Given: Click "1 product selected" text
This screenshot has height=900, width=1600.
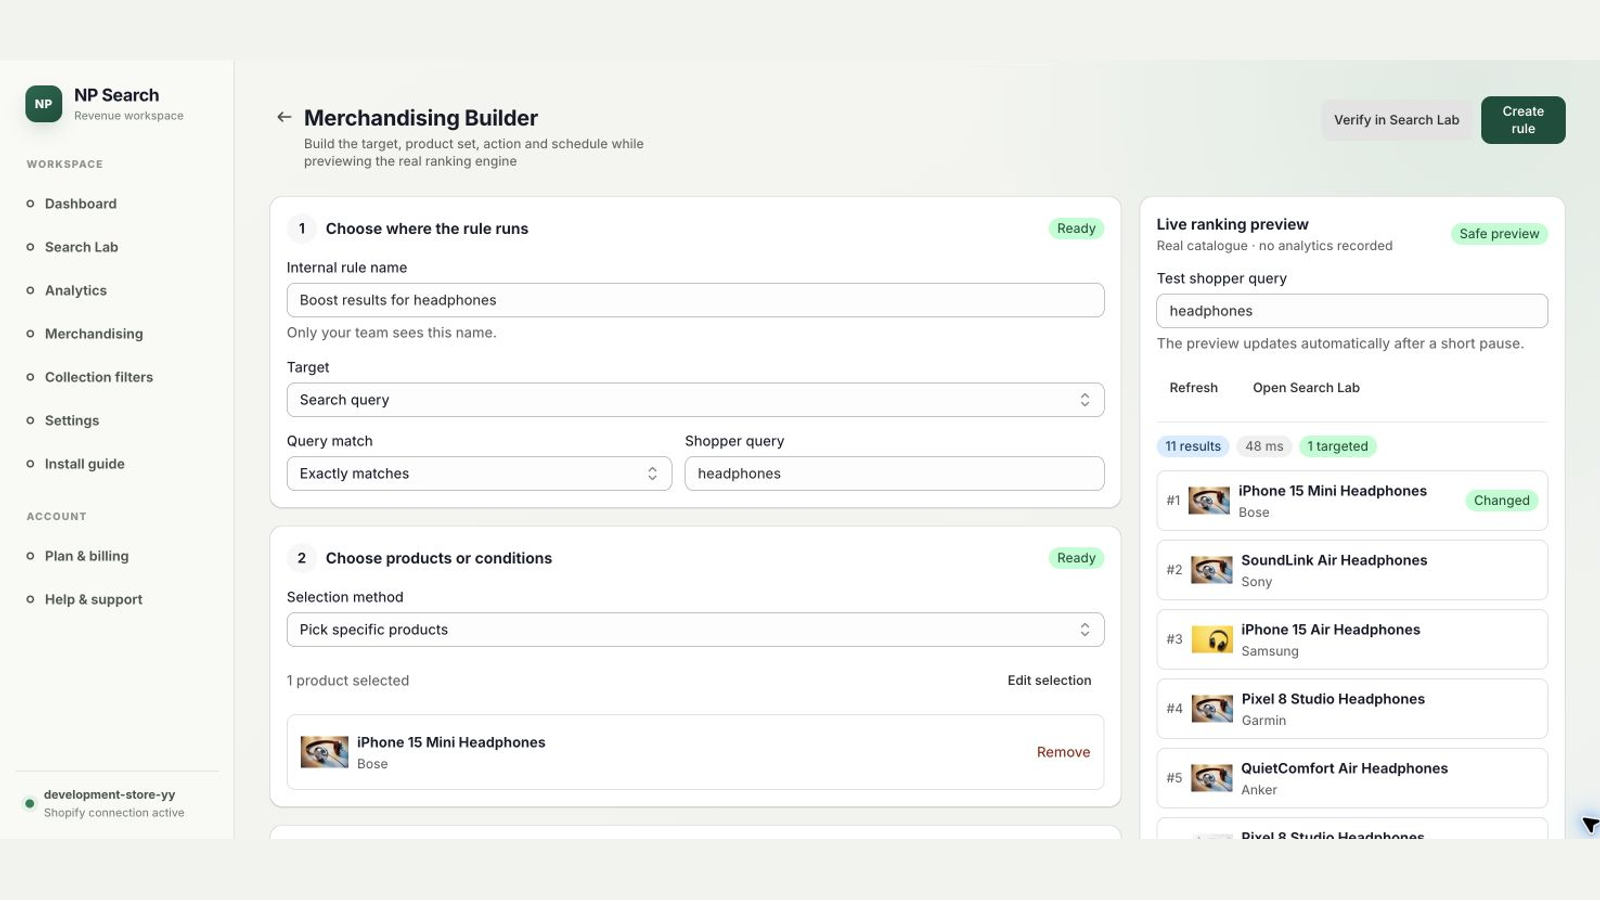Looking at the screenshot, I should (x=348, y=681).
